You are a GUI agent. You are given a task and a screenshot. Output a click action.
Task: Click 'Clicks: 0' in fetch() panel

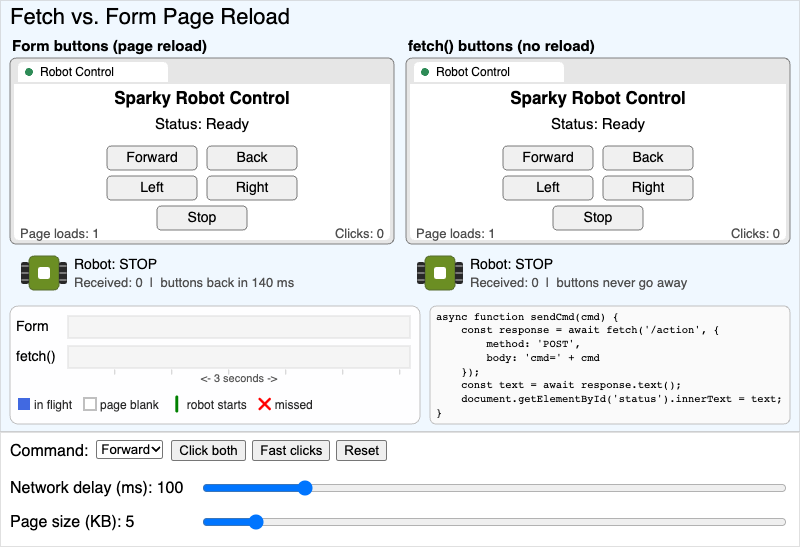(x=755, y=234)
